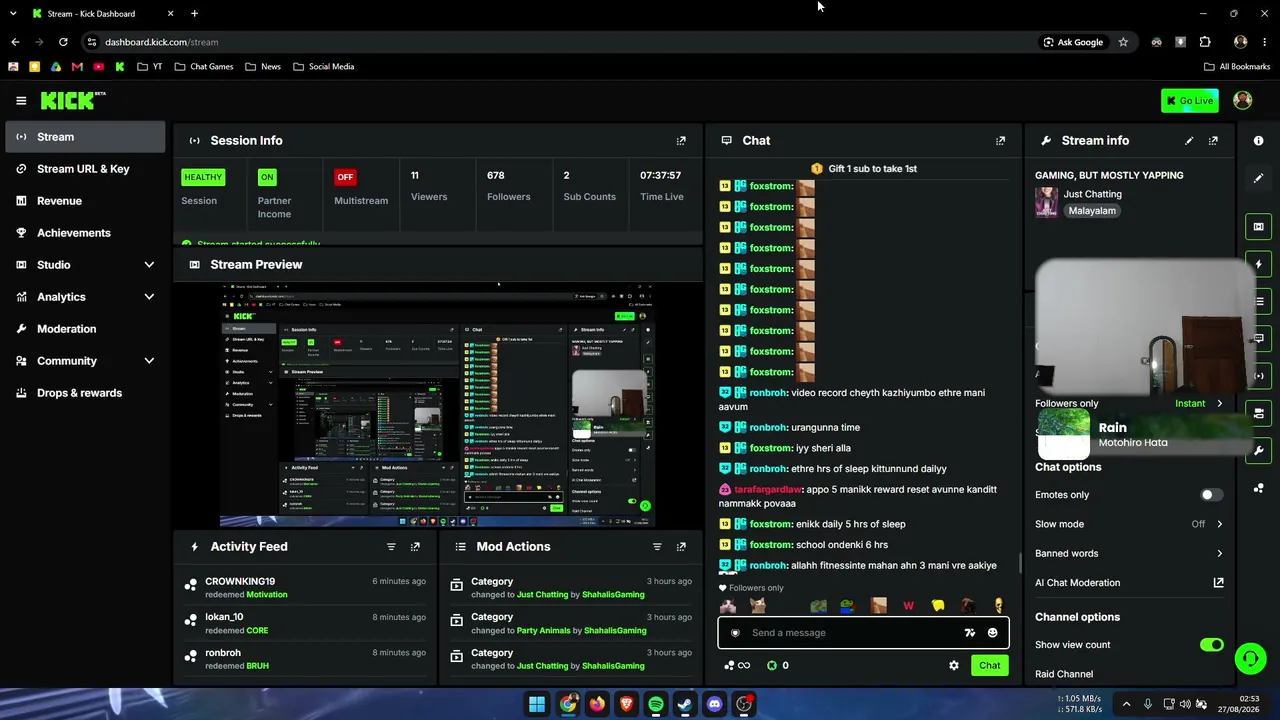
Task: Open the green support headset button
Action: pyautogui.click(x=1250, y=658)
